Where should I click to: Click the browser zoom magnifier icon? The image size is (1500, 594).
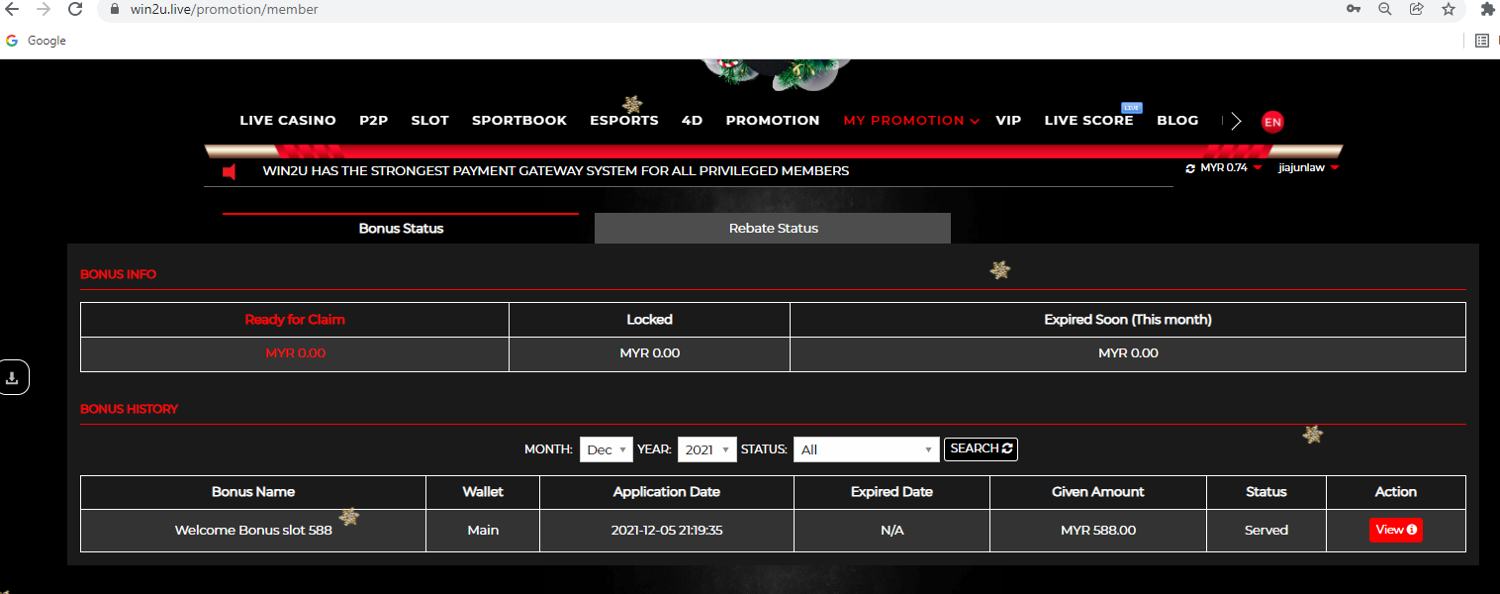(x=1385, y=9)
